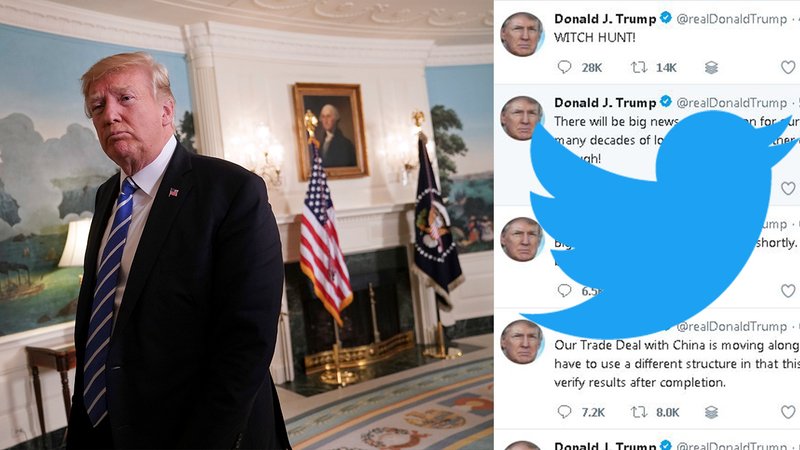800x450 pixels.
Task: Click stacked layers icon on WITCH HUNT tweet
Action: coord(711,67)
